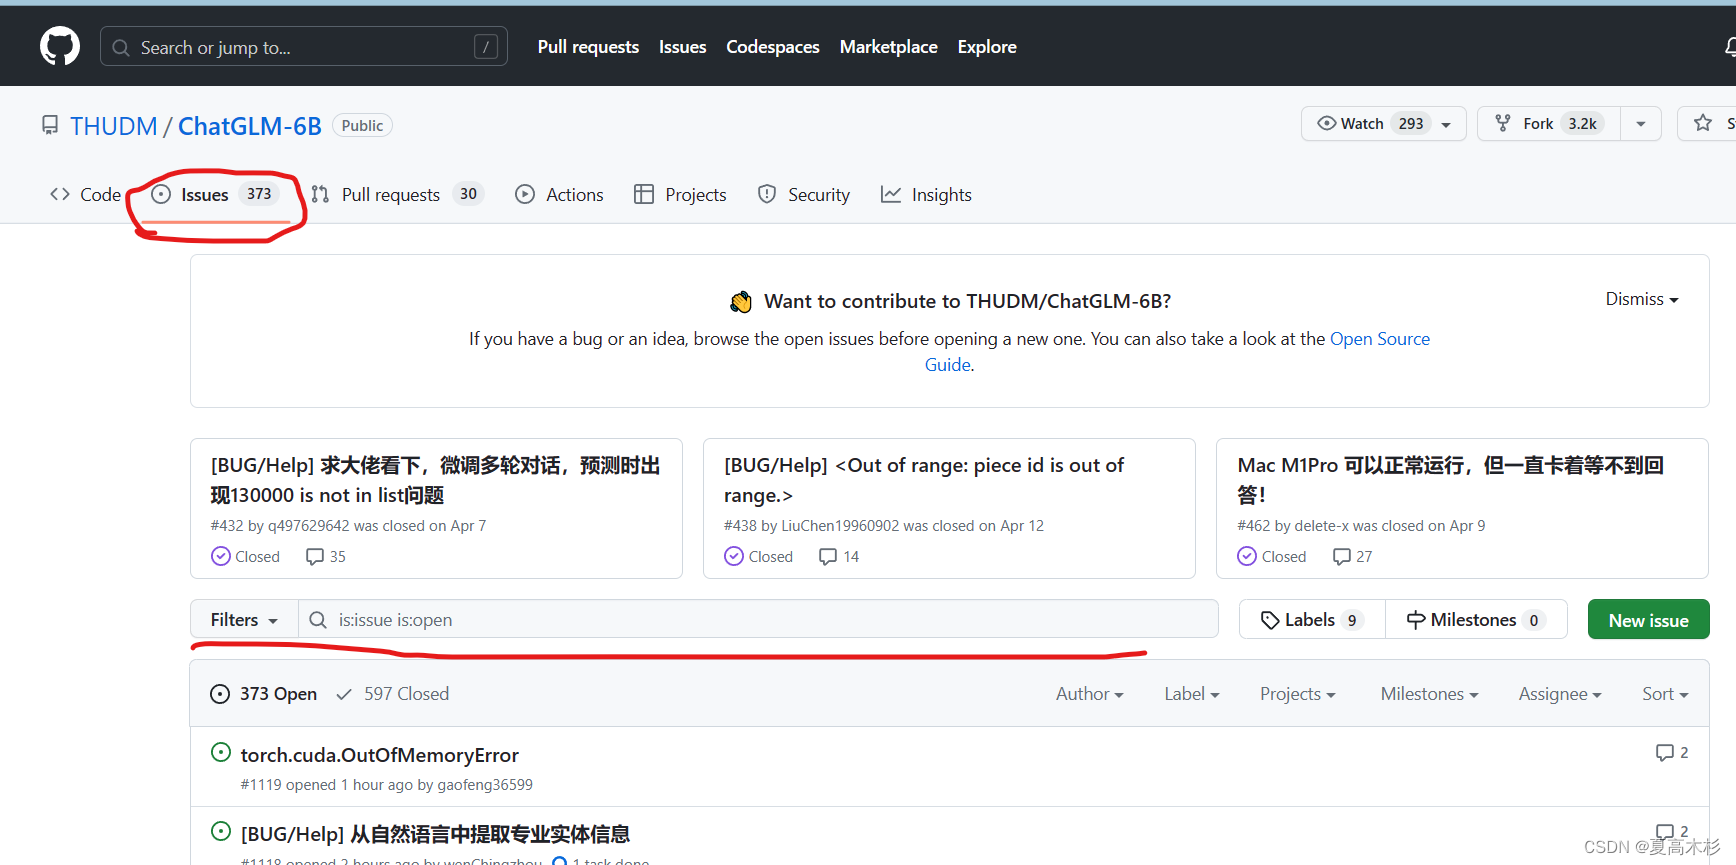Open the Dismiss dropdown
The height and width of the screenshot is (865, 1736).
1642,299
